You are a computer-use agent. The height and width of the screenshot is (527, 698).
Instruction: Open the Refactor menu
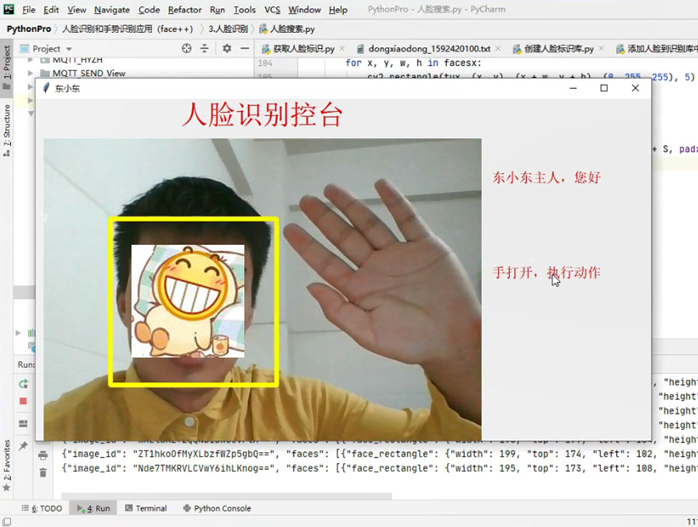click(x=185, y=9)
